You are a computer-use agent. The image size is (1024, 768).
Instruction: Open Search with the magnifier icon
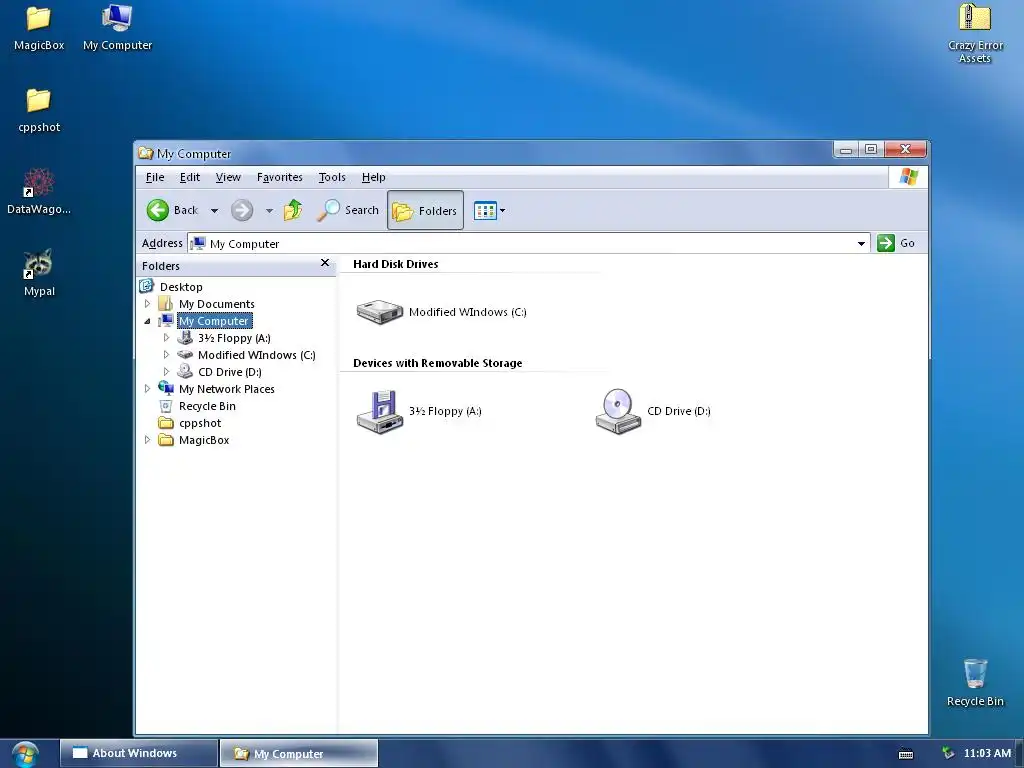click(x=347, y=210)
